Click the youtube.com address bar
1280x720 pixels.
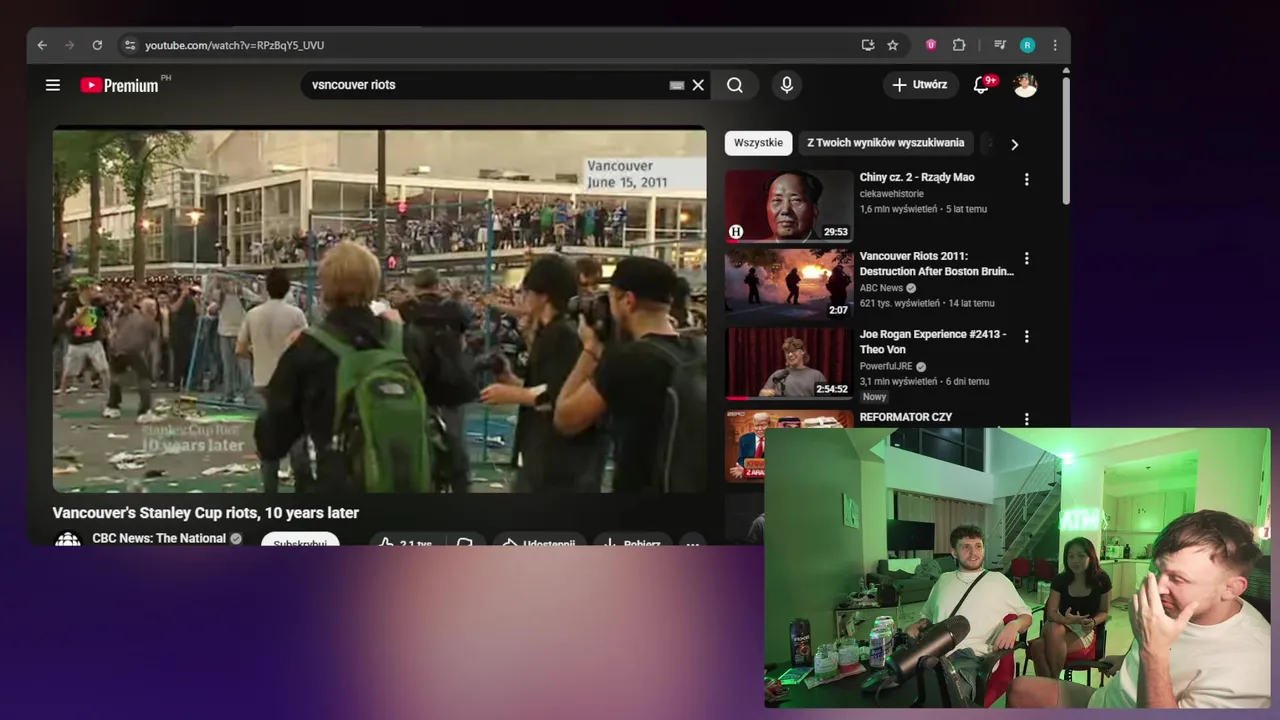490,45
